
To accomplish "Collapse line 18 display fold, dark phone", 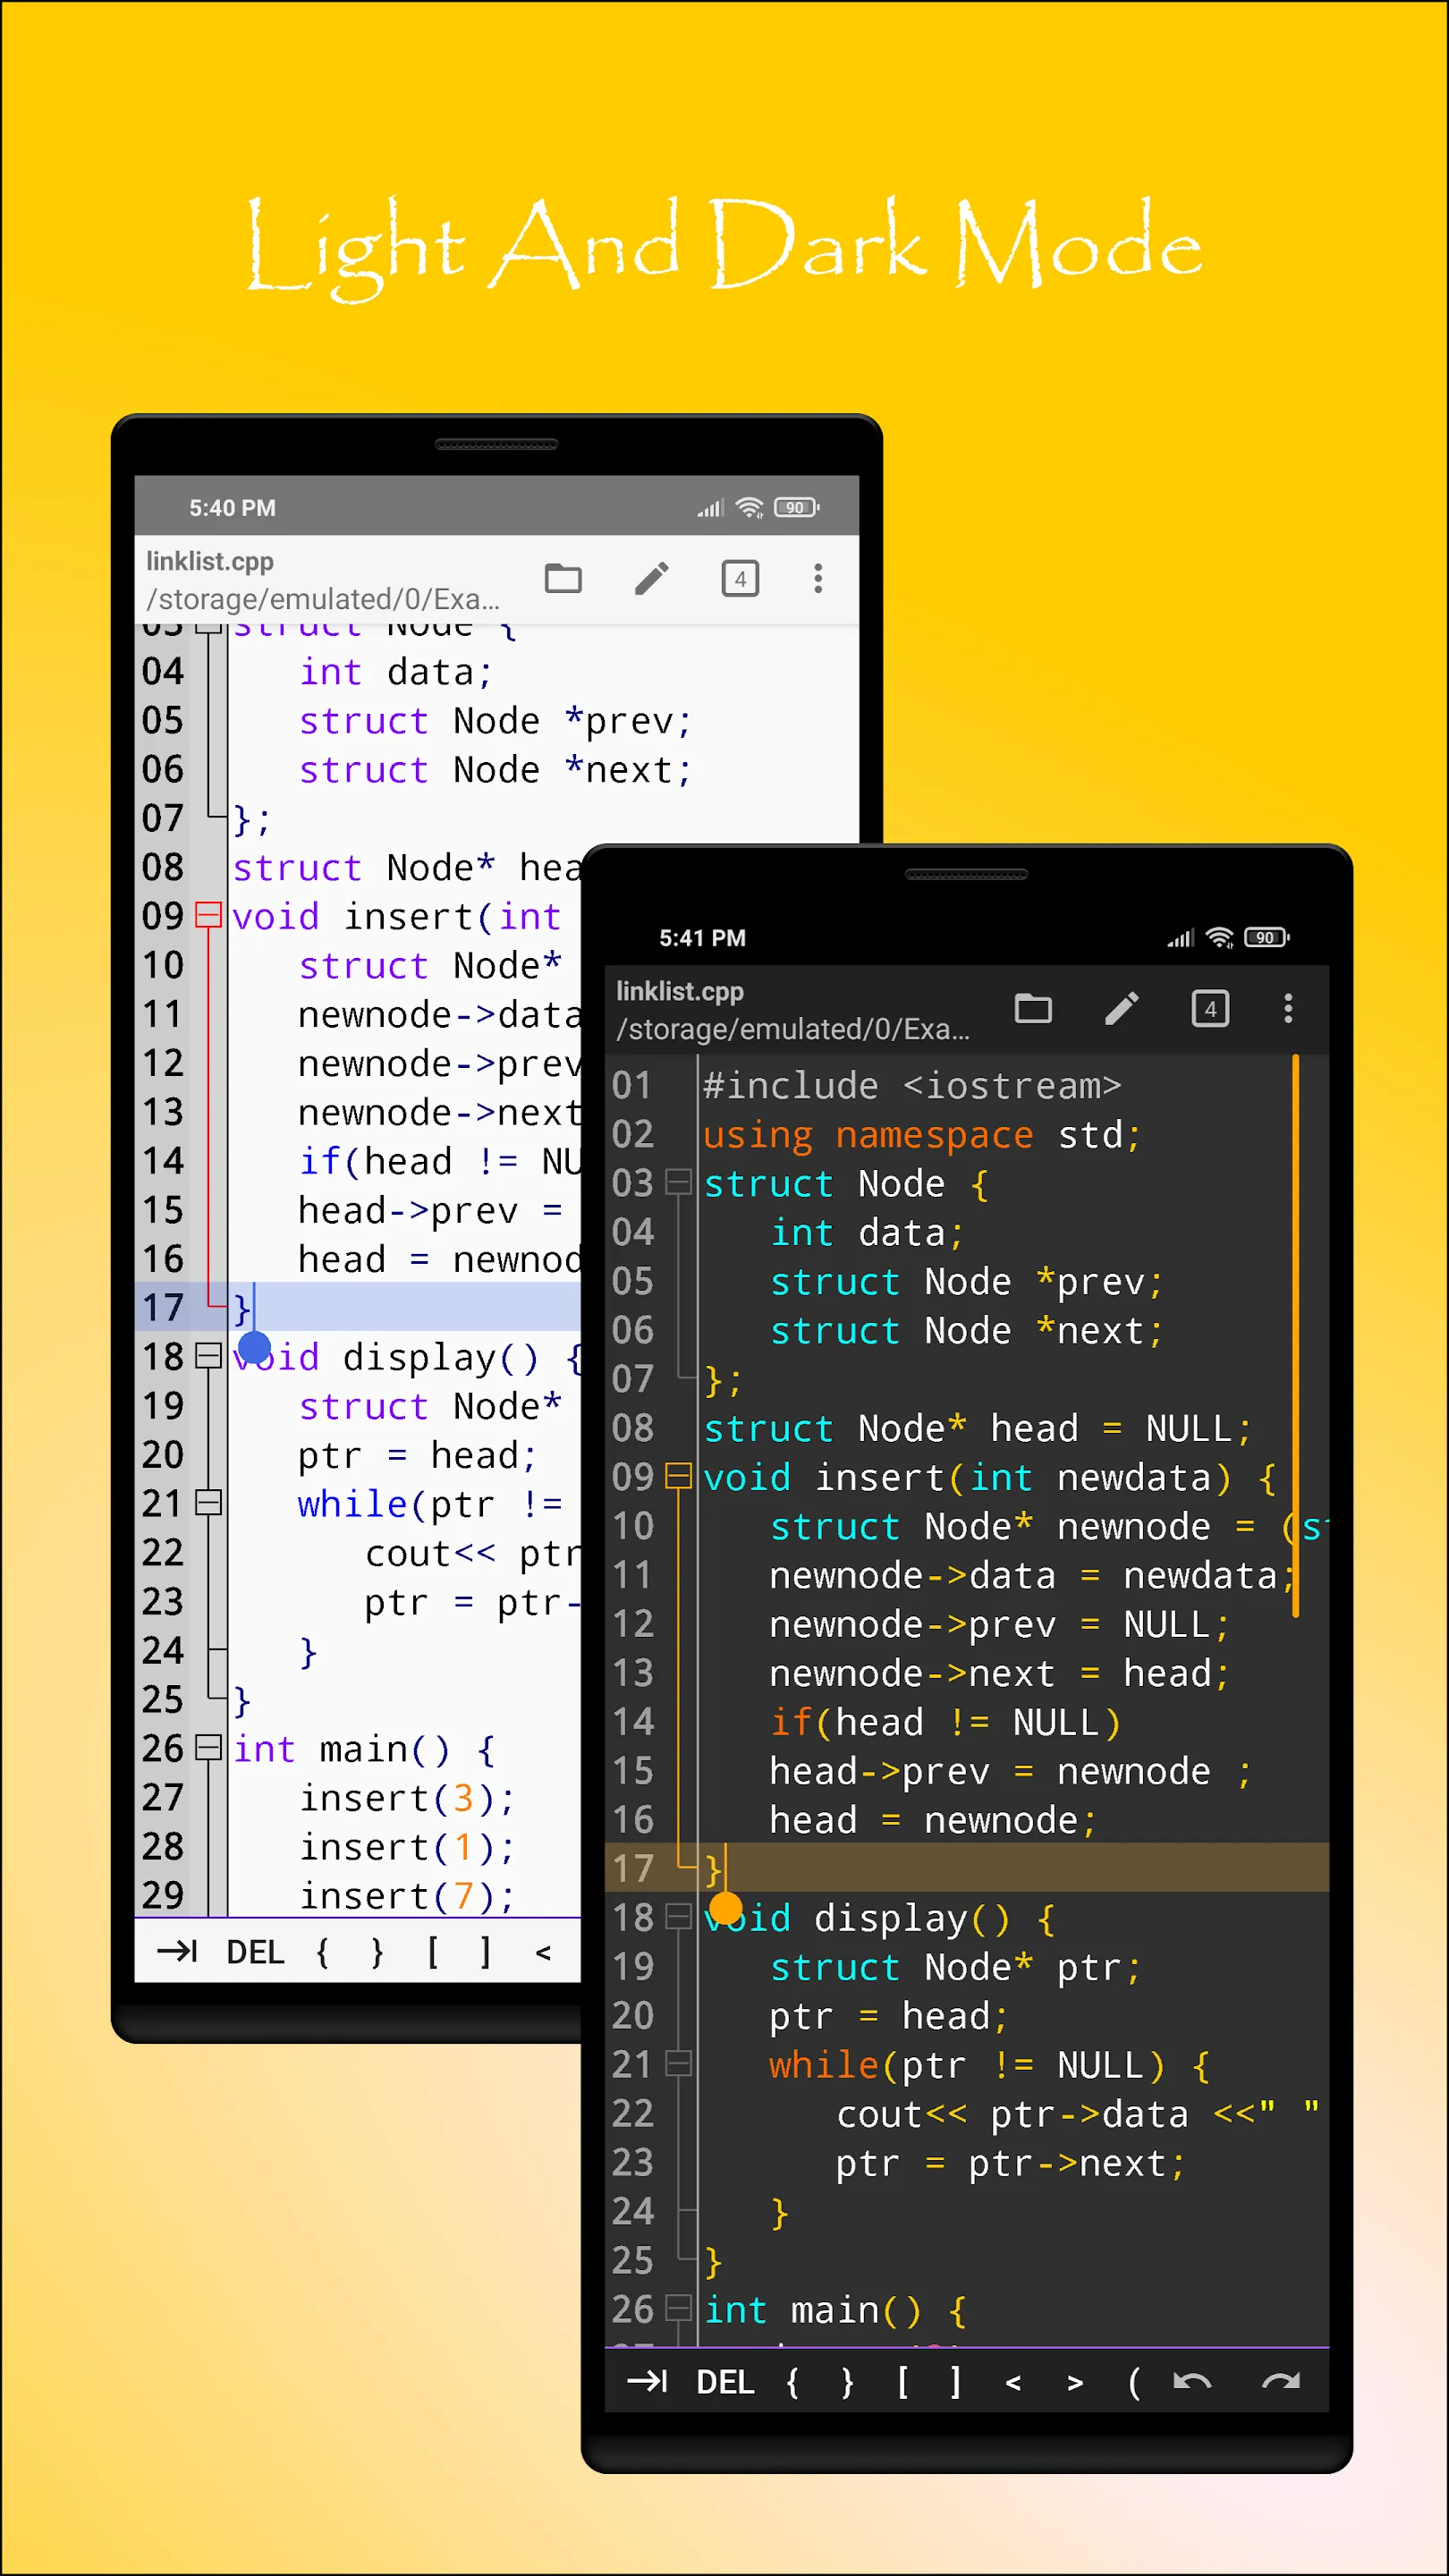I will tap(678, 1917).
